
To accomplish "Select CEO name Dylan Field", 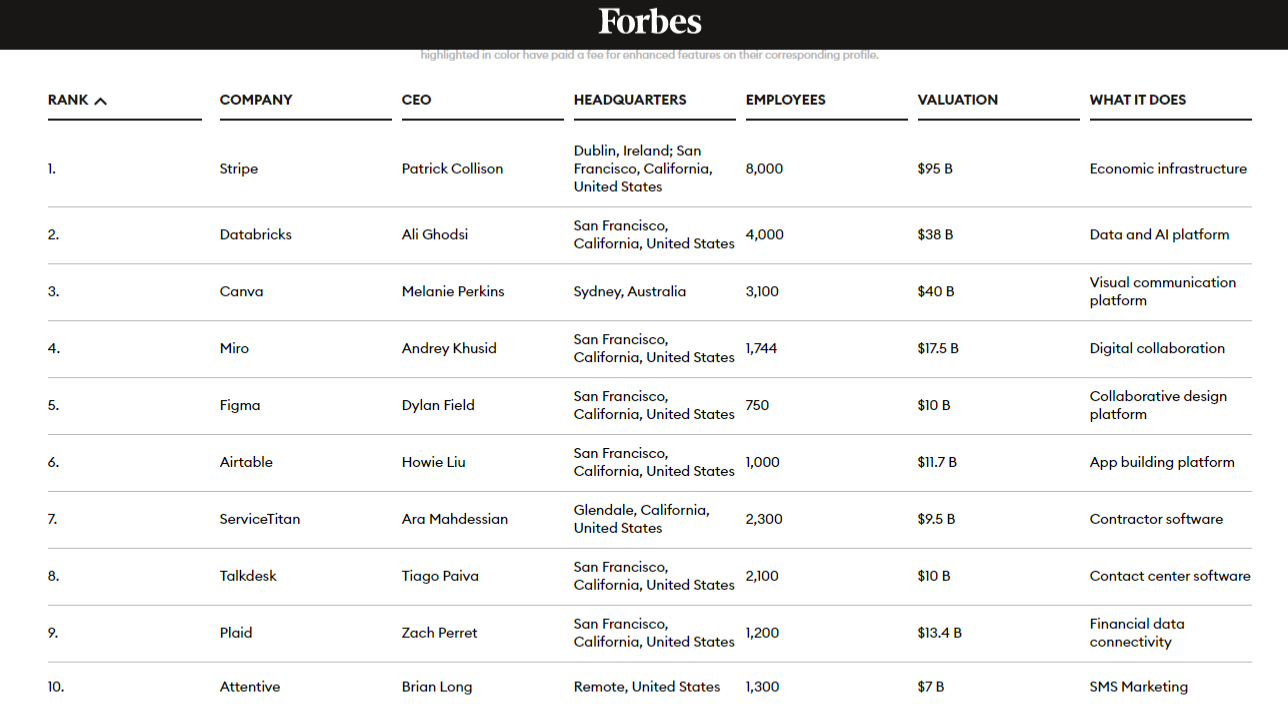I will click(x=438, y=406).
